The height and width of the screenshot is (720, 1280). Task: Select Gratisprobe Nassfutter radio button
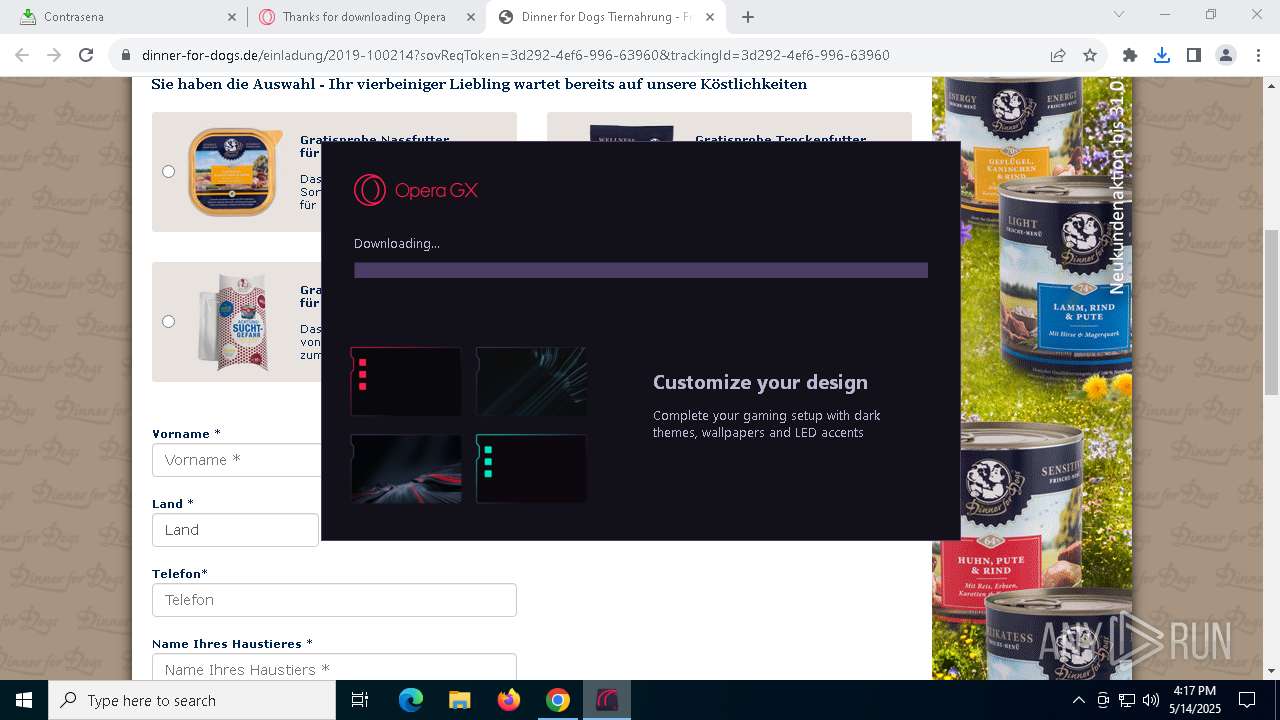(x=168, y=171)
